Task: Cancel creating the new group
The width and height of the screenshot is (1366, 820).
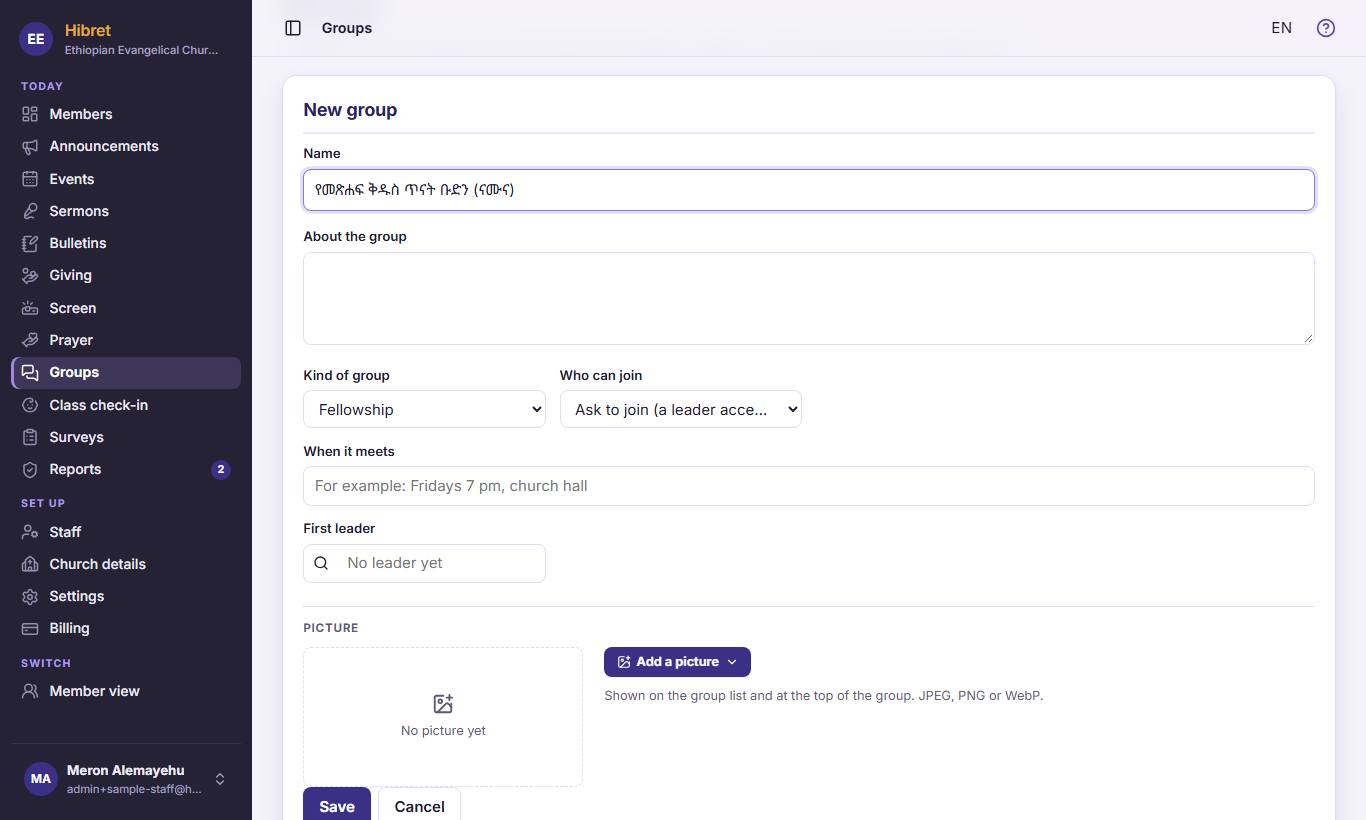Action: click(419, 806)
